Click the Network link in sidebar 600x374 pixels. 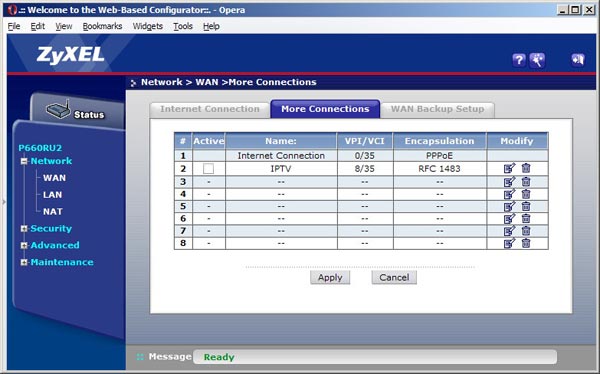tap(51, 161)
